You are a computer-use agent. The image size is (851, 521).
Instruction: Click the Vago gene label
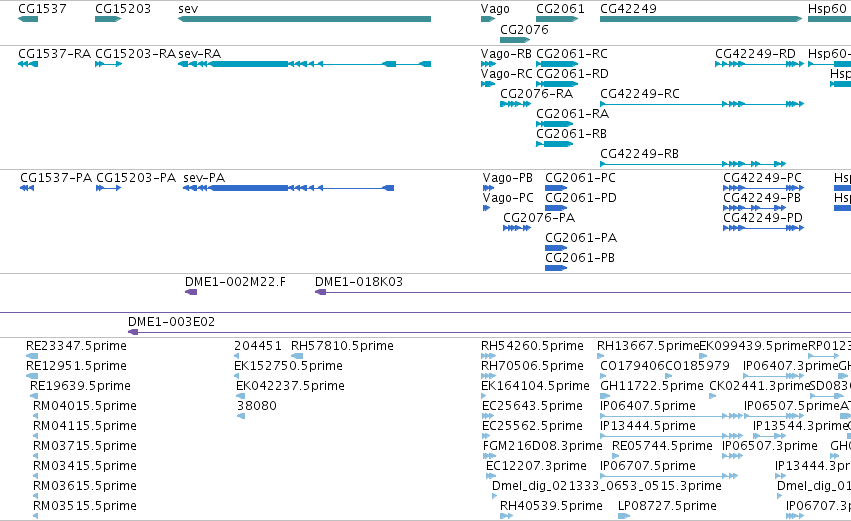coord(495,9)
